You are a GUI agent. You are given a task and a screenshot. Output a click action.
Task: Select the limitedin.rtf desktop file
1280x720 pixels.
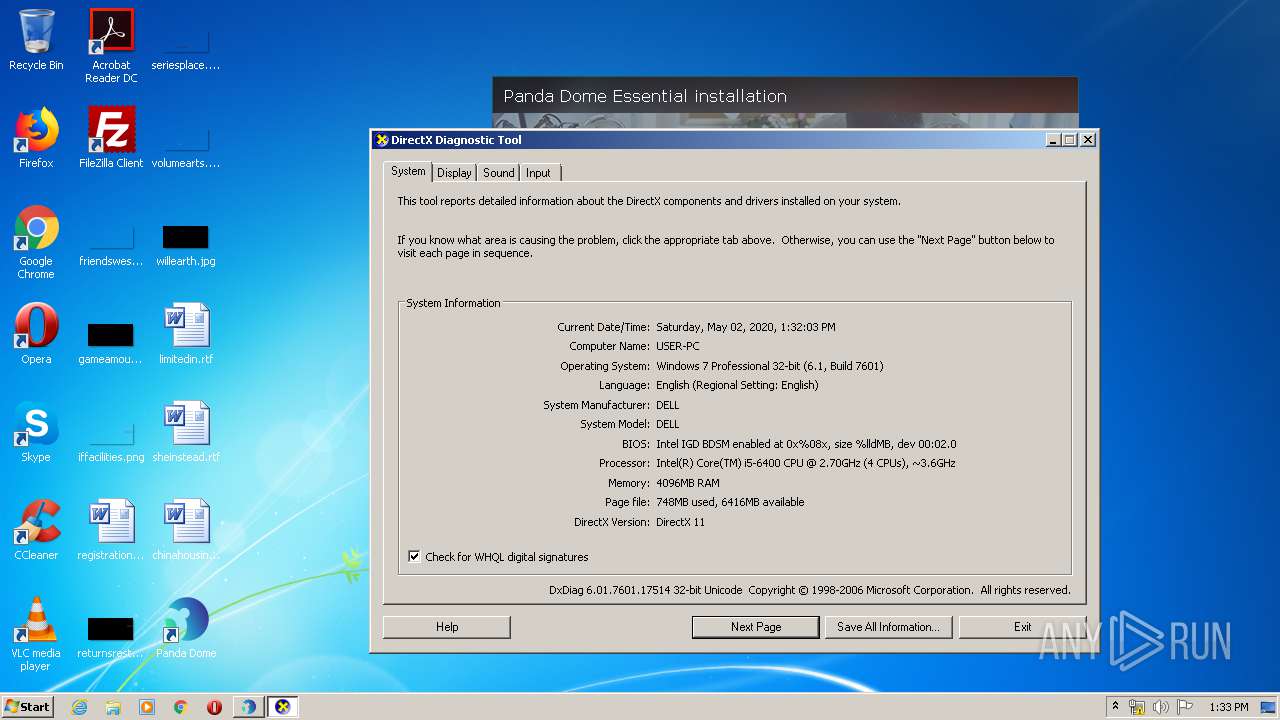(x=186, y=334)
